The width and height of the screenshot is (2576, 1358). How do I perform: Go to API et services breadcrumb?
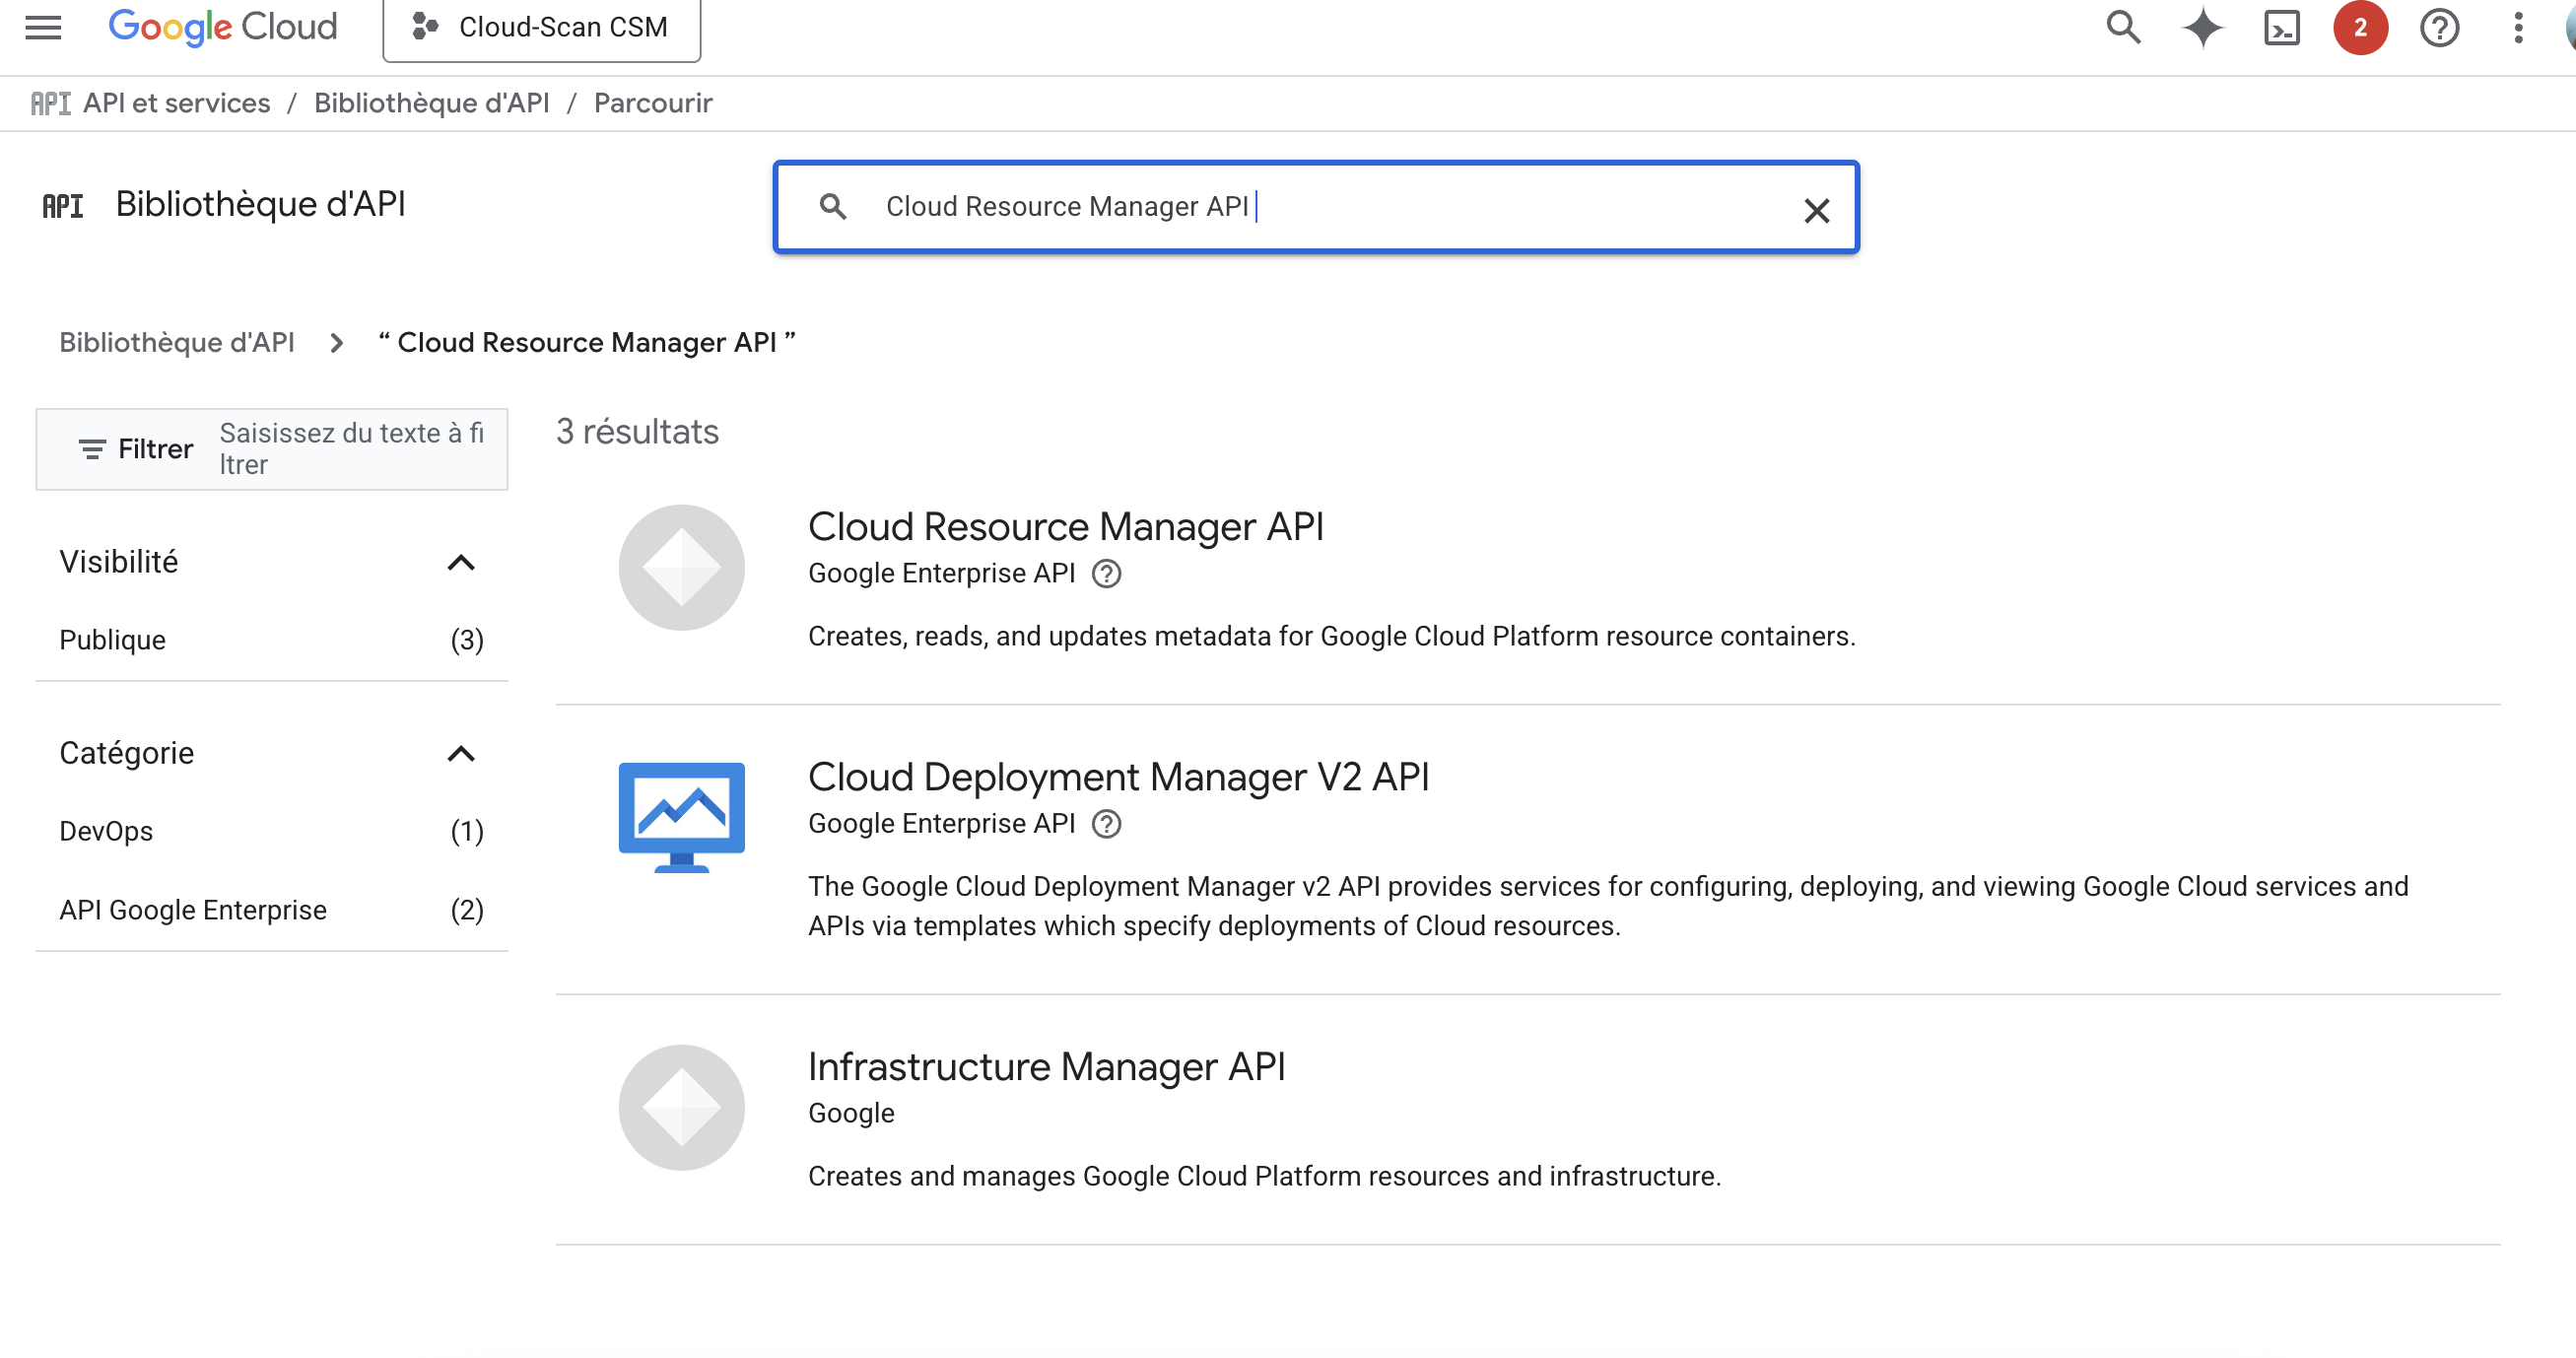(x=176, y=103)
